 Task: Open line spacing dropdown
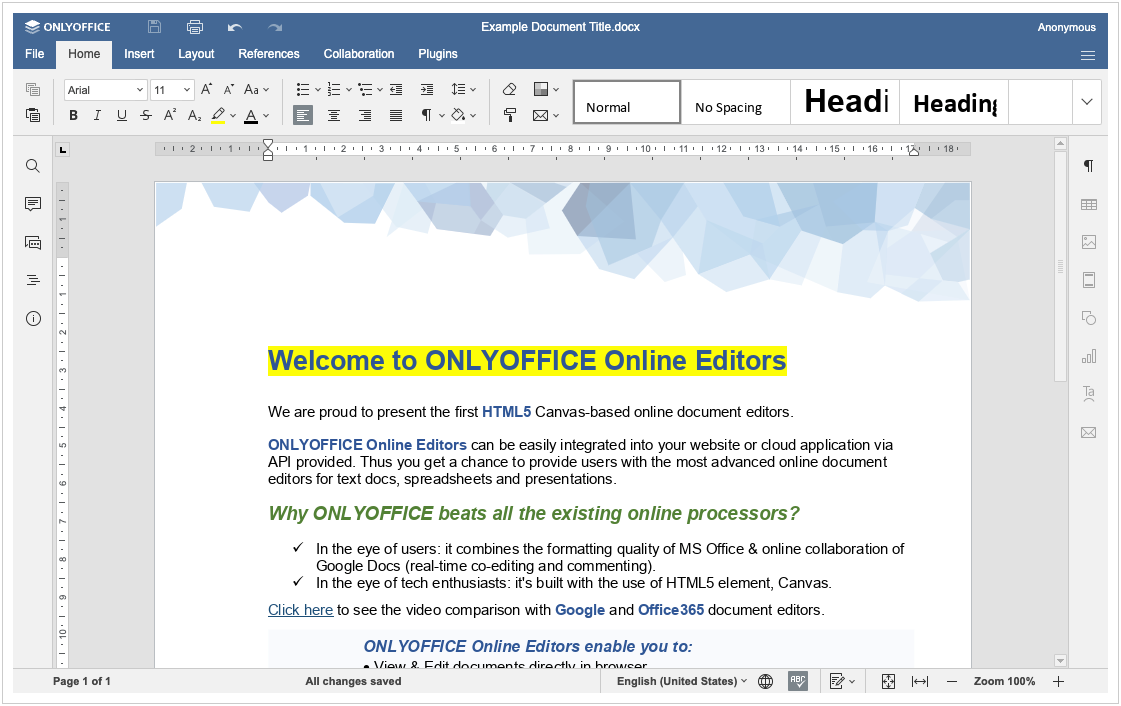point(463,89)
